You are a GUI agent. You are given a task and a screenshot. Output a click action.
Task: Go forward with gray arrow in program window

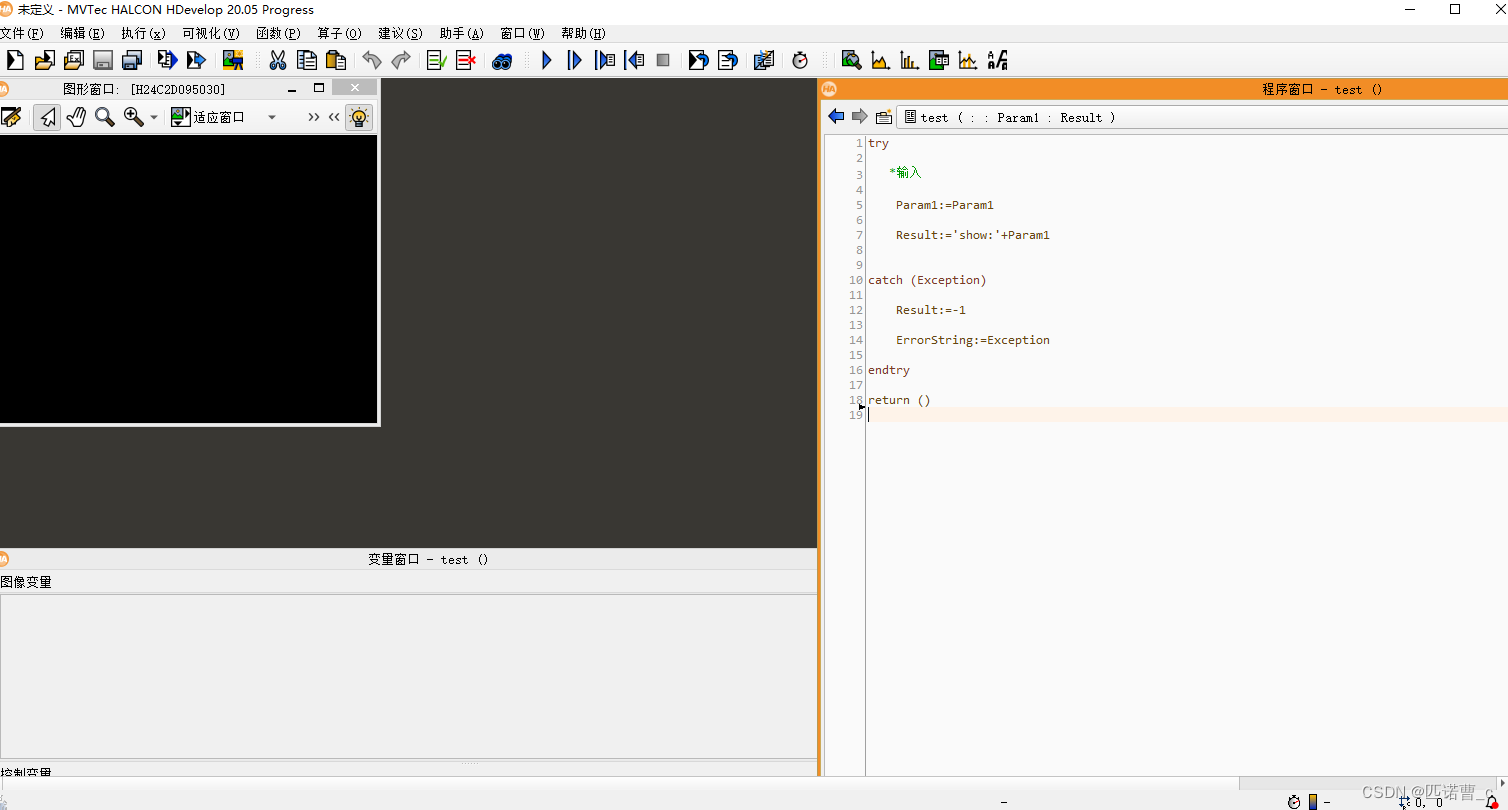click(x=860, y=117)
